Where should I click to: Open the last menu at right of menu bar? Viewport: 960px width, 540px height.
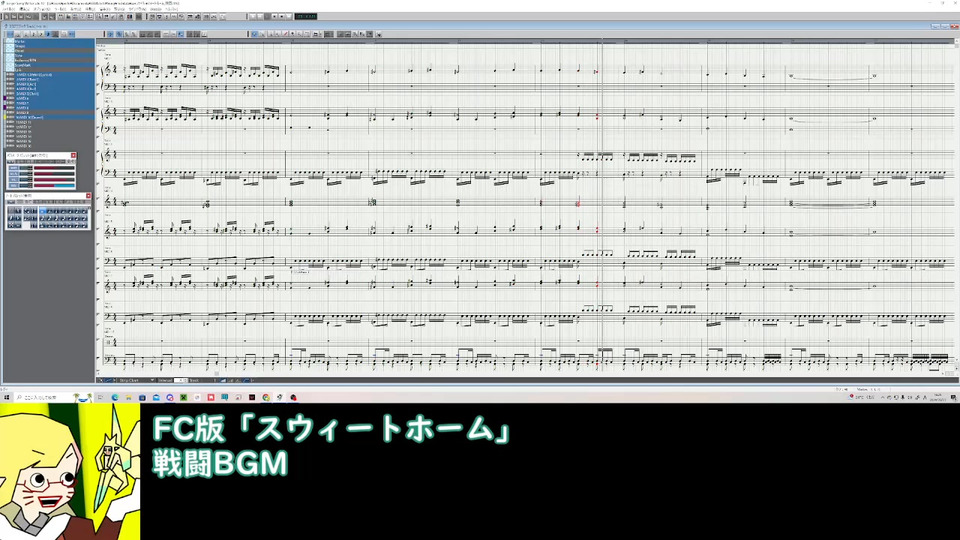pos(171,9)
